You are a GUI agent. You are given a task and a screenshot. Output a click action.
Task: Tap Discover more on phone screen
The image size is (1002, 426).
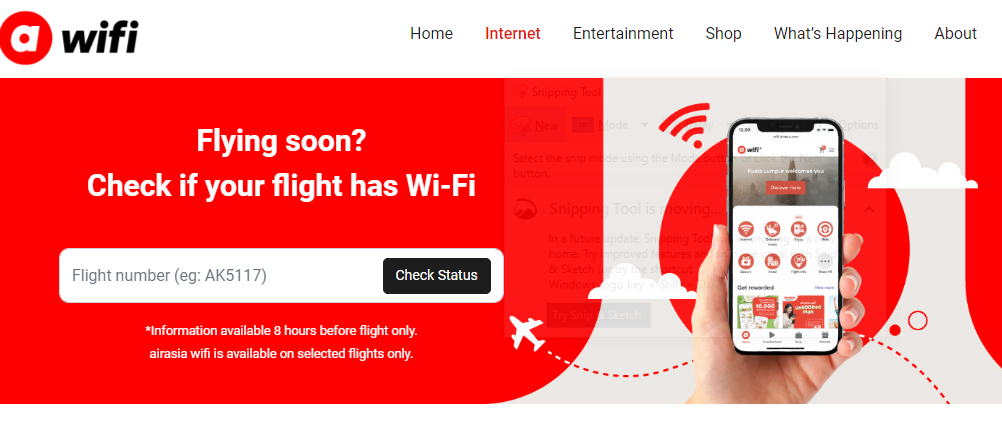(785, 188)
